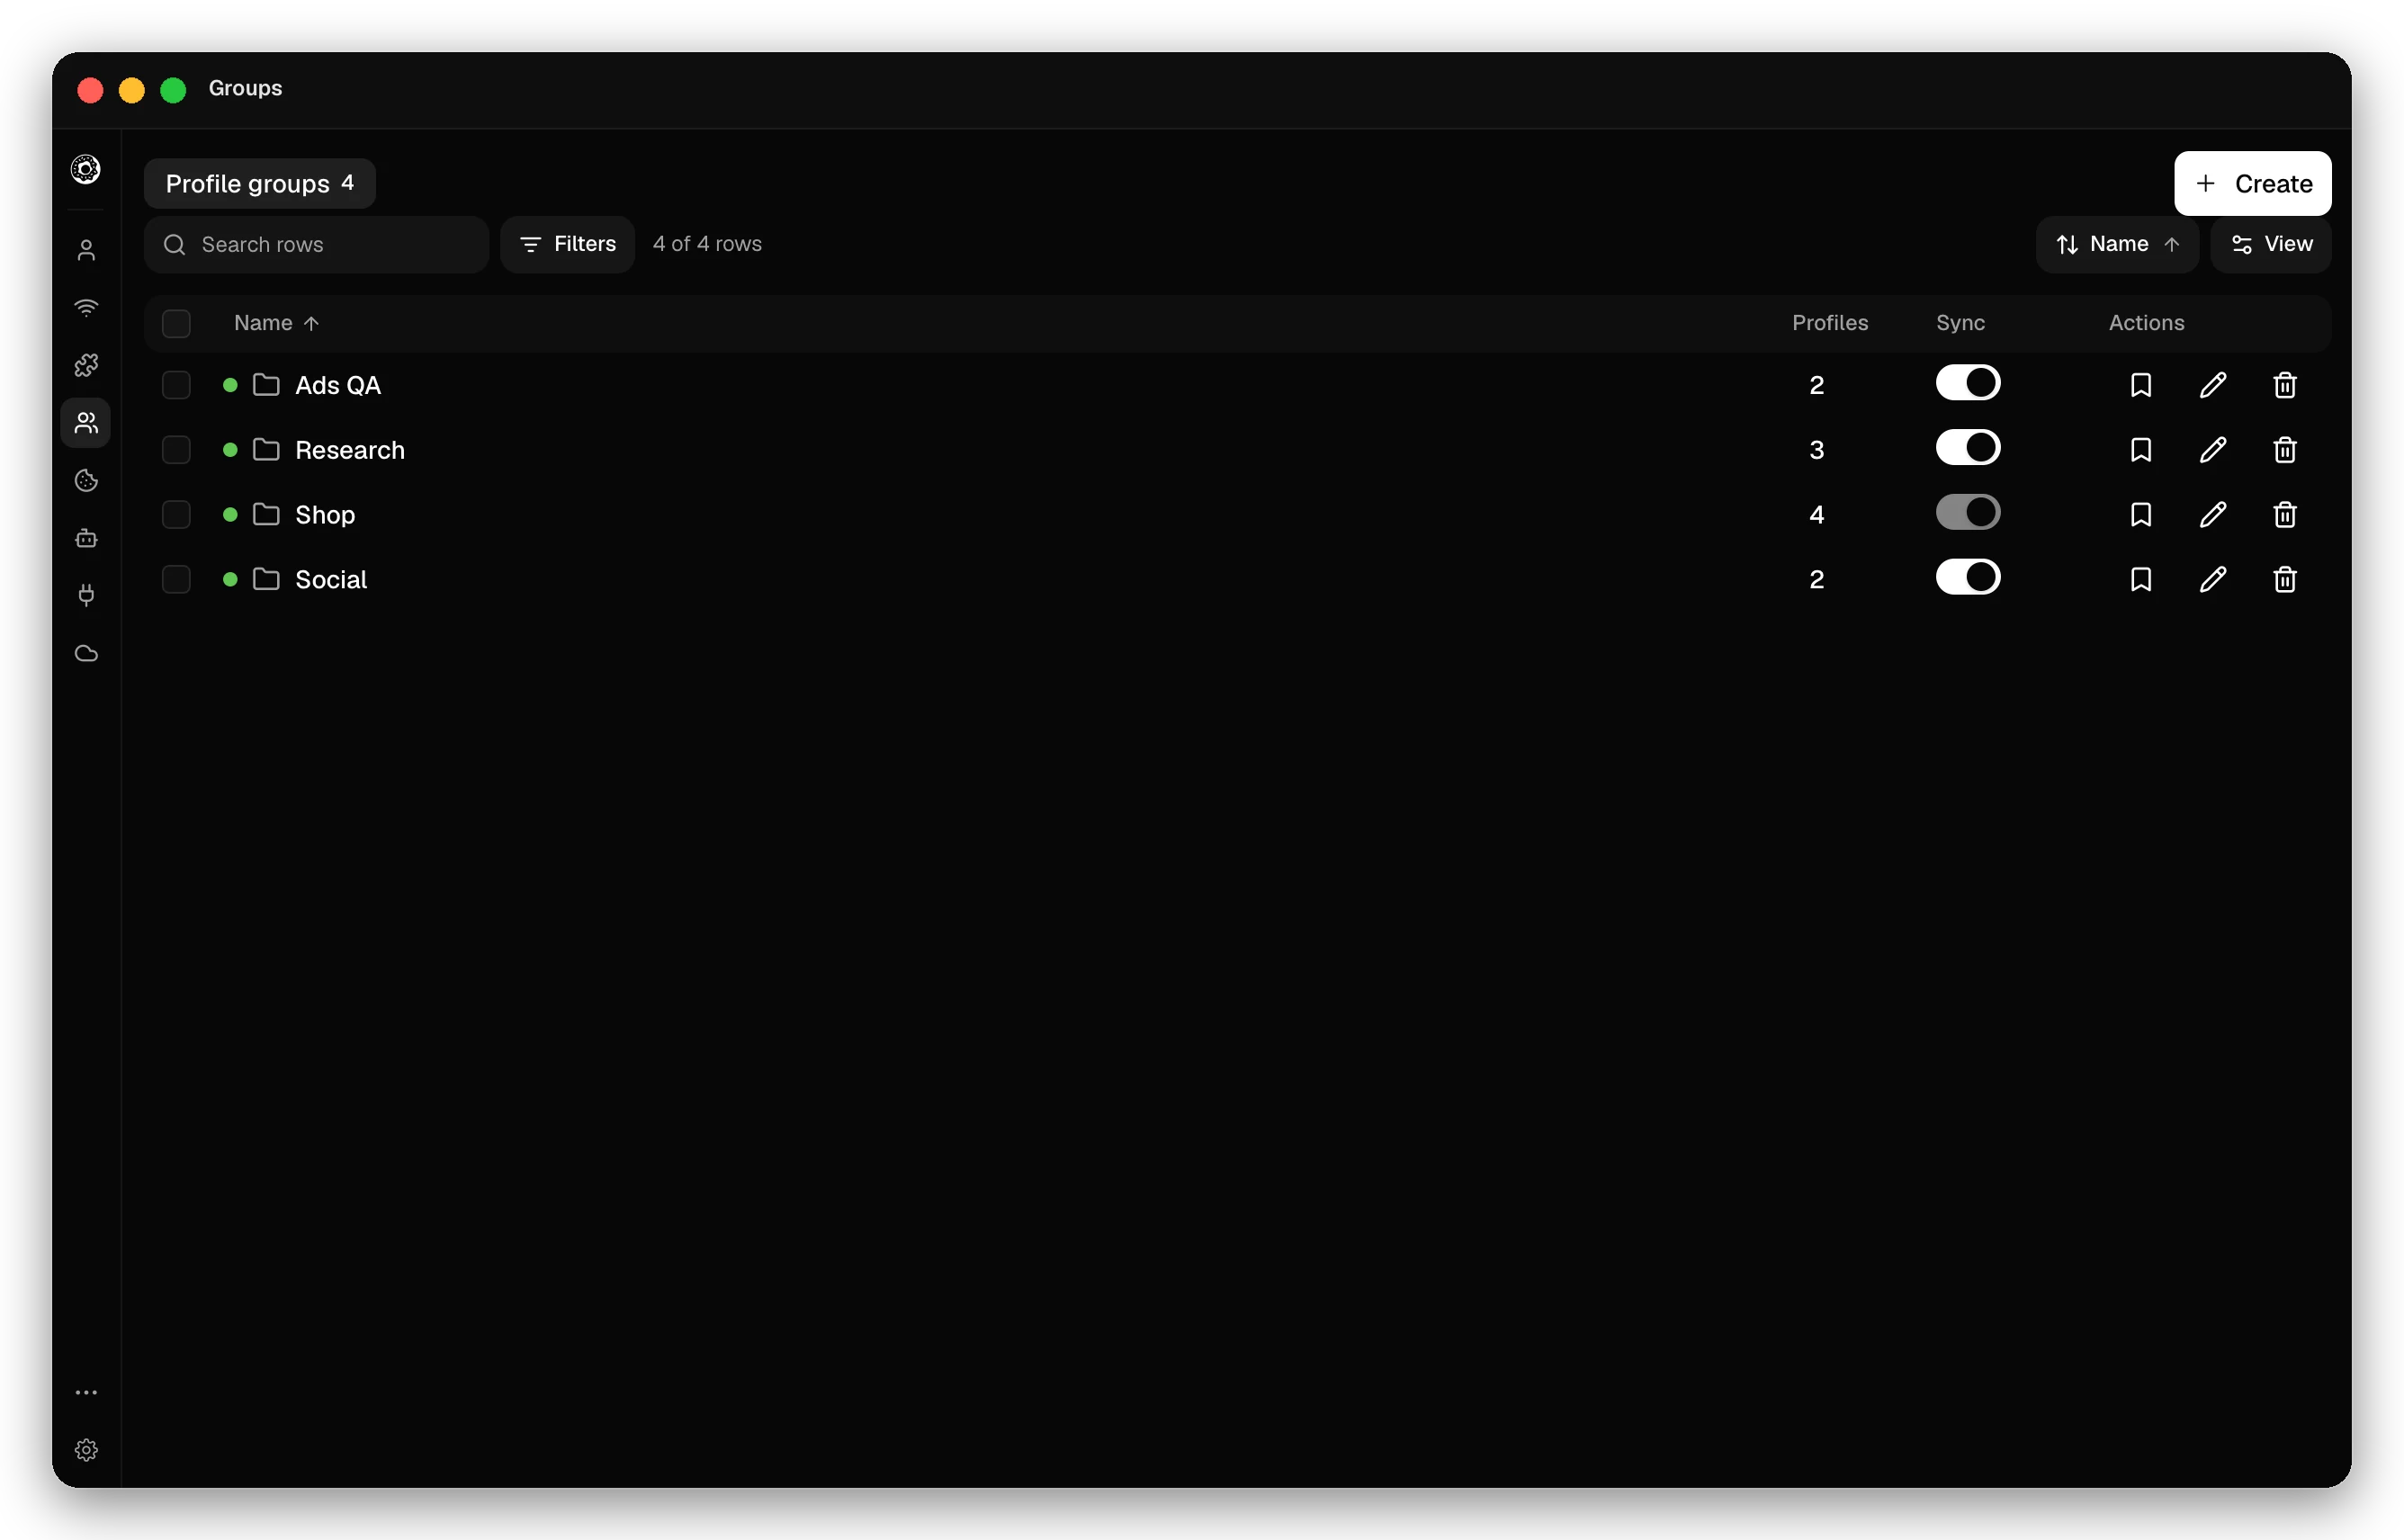The height and width of the screenshot is (1540, 2404).
Task: Open the groups icon in sidebar
Action: (x=86, y=423)
